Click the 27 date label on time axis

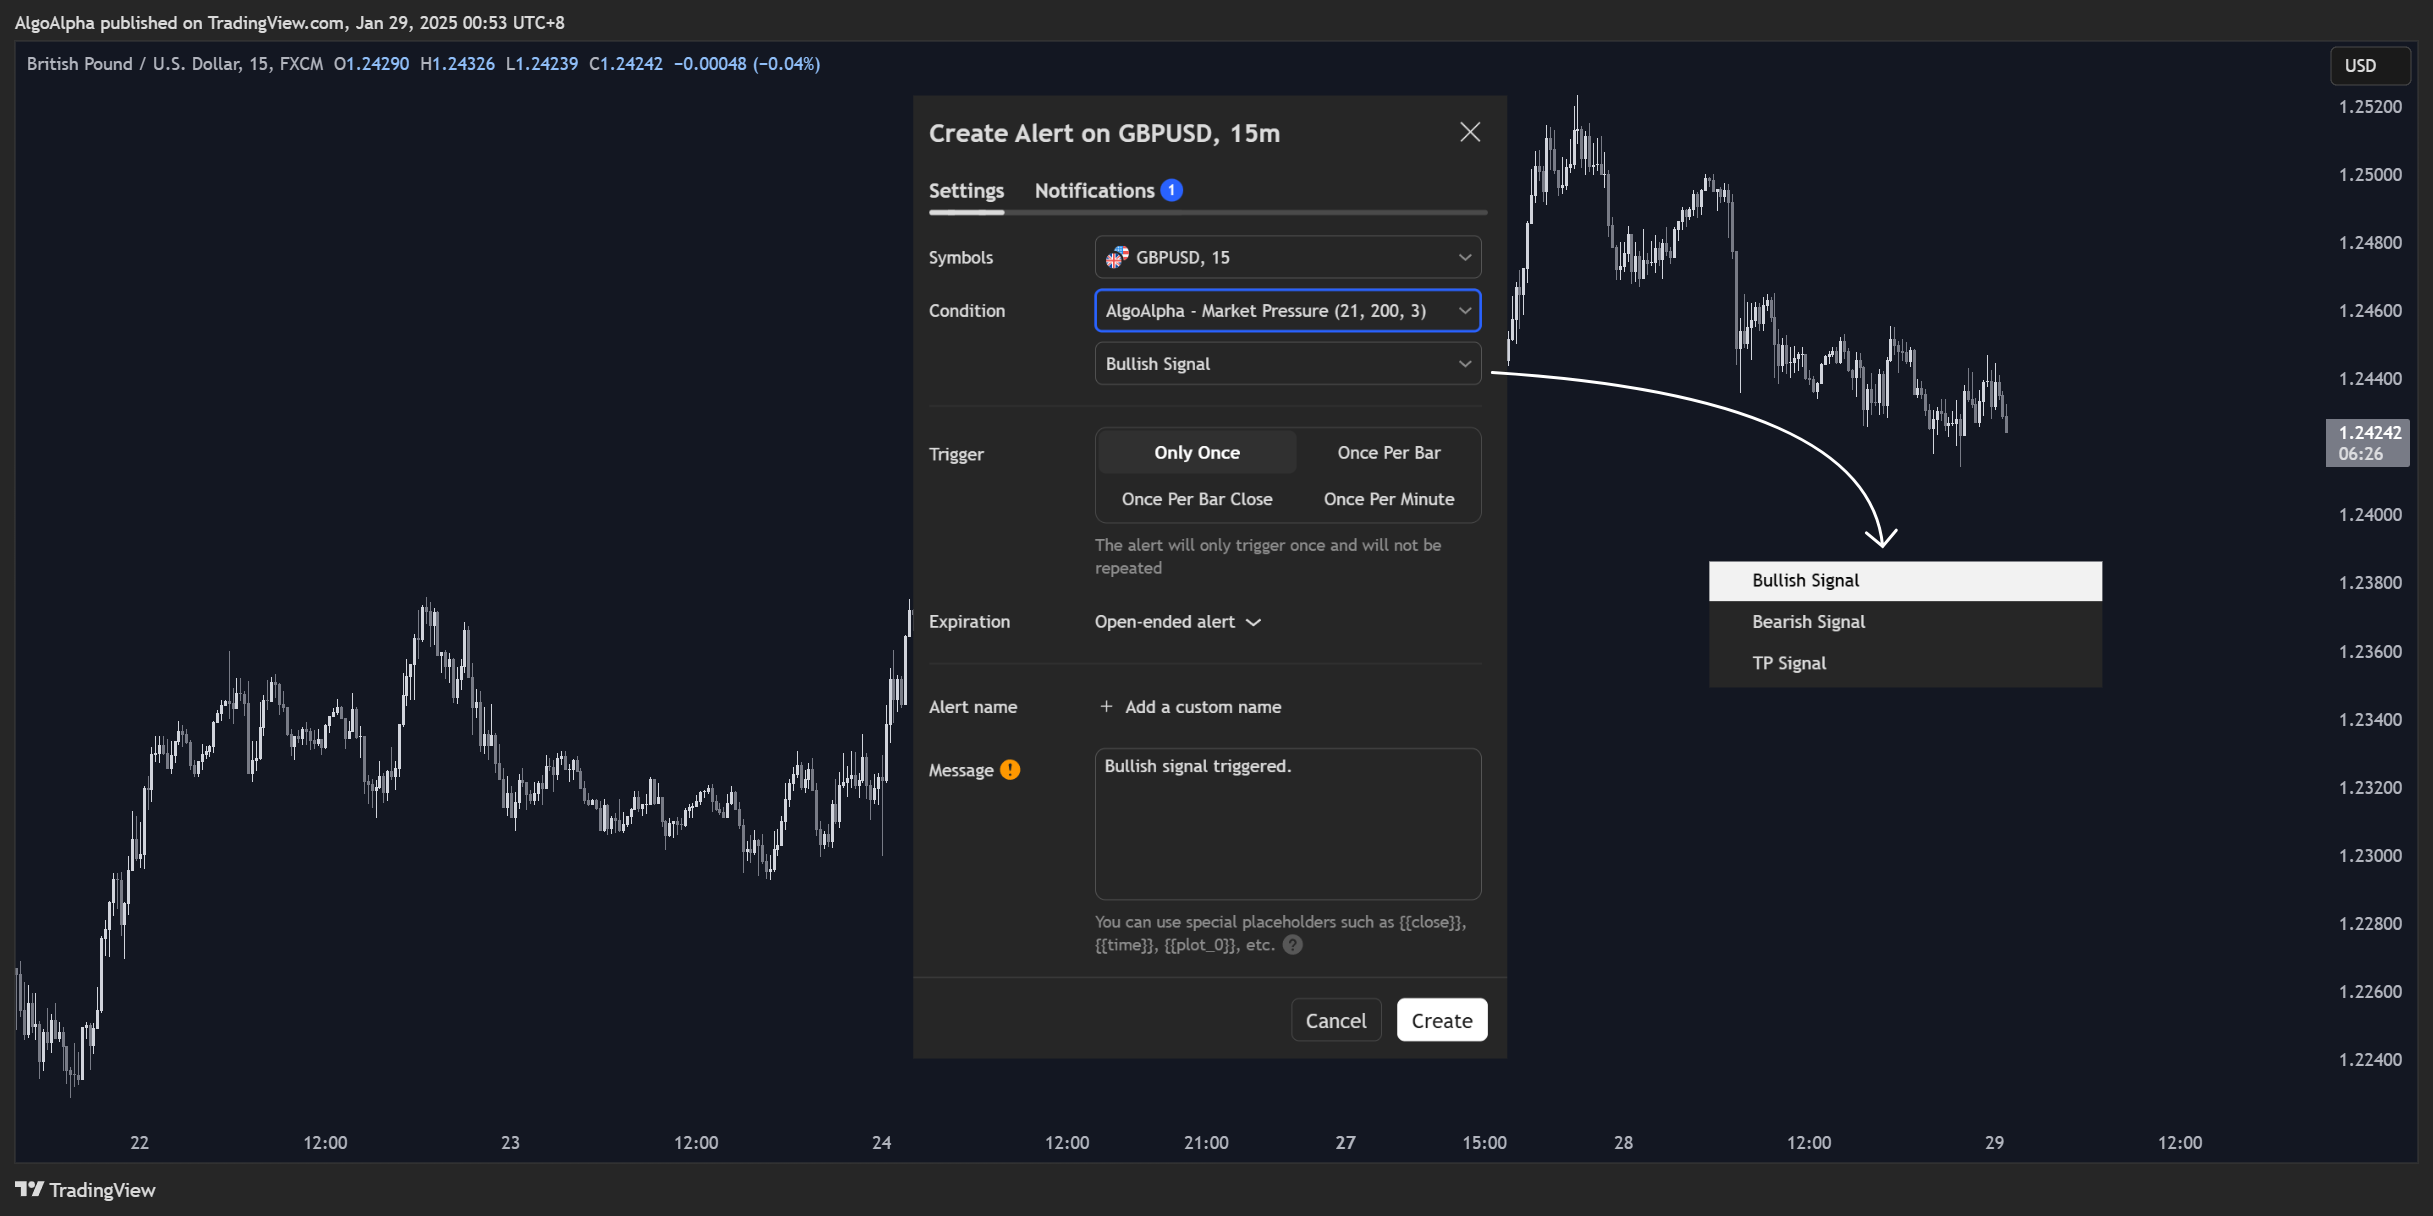1346,1143
